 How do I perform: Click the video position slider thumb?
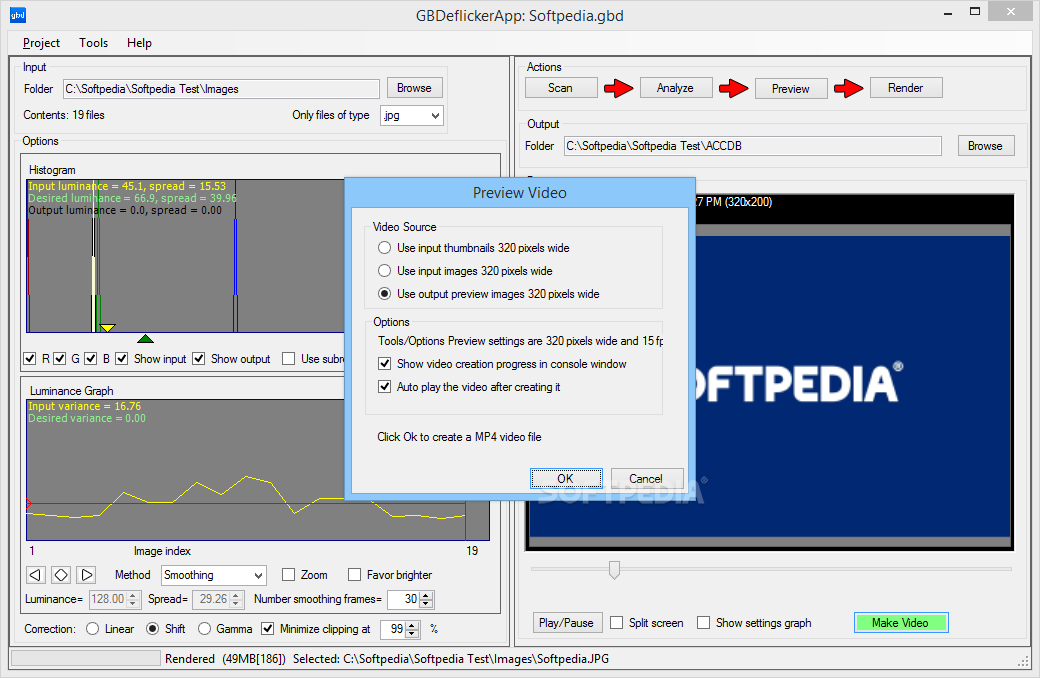[614, 569]
